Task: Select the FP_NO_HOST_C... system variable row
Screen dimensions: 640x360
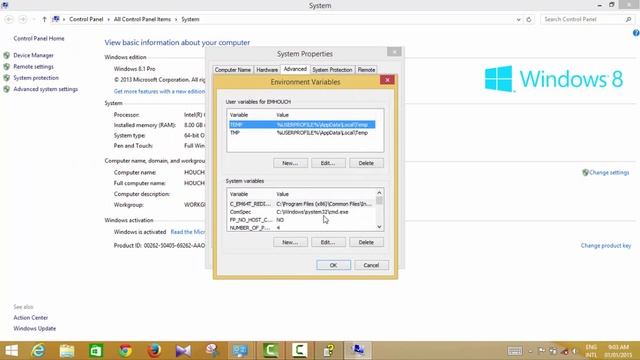Action: click(x=301, y=220)
